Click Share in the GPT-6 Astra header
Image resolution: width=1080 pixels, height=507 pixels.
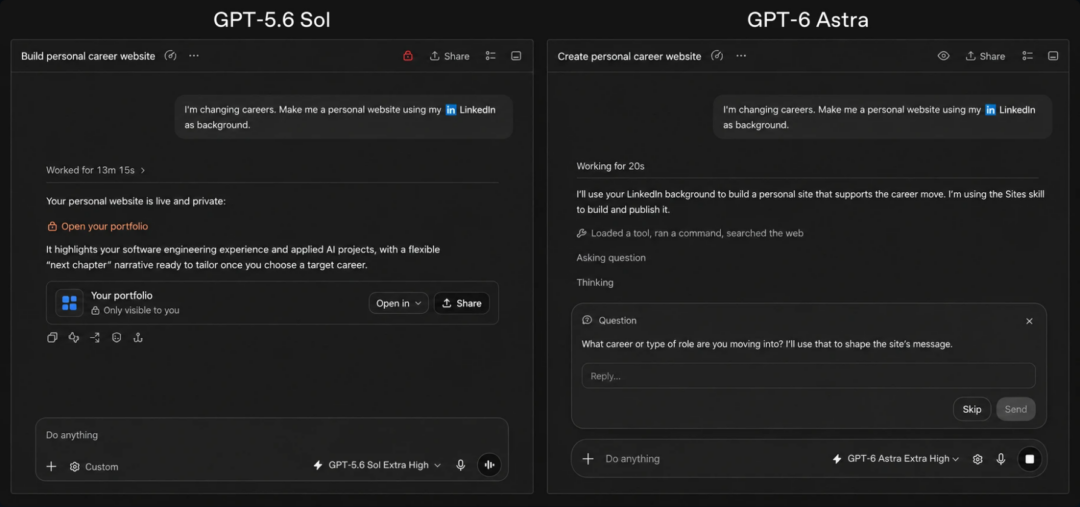click(985, 56)
